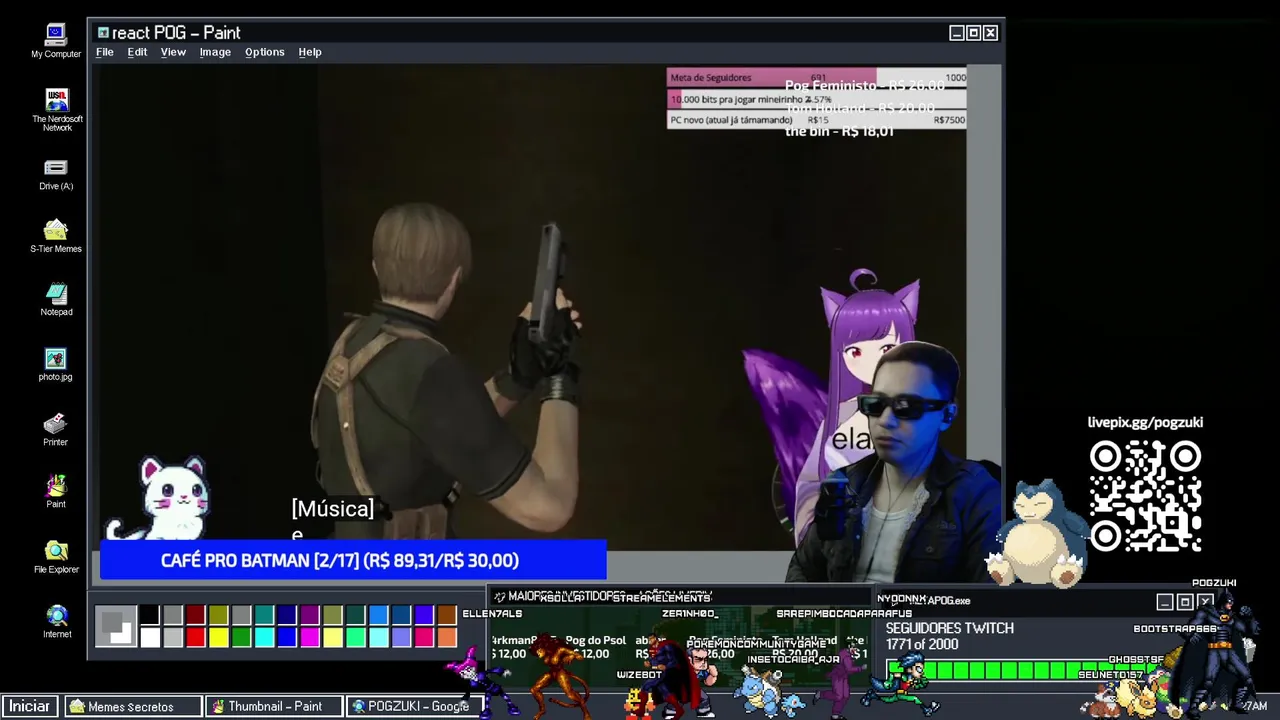
Task: Open the File Explorer desktop icon
Action: [x=56, y=557]
